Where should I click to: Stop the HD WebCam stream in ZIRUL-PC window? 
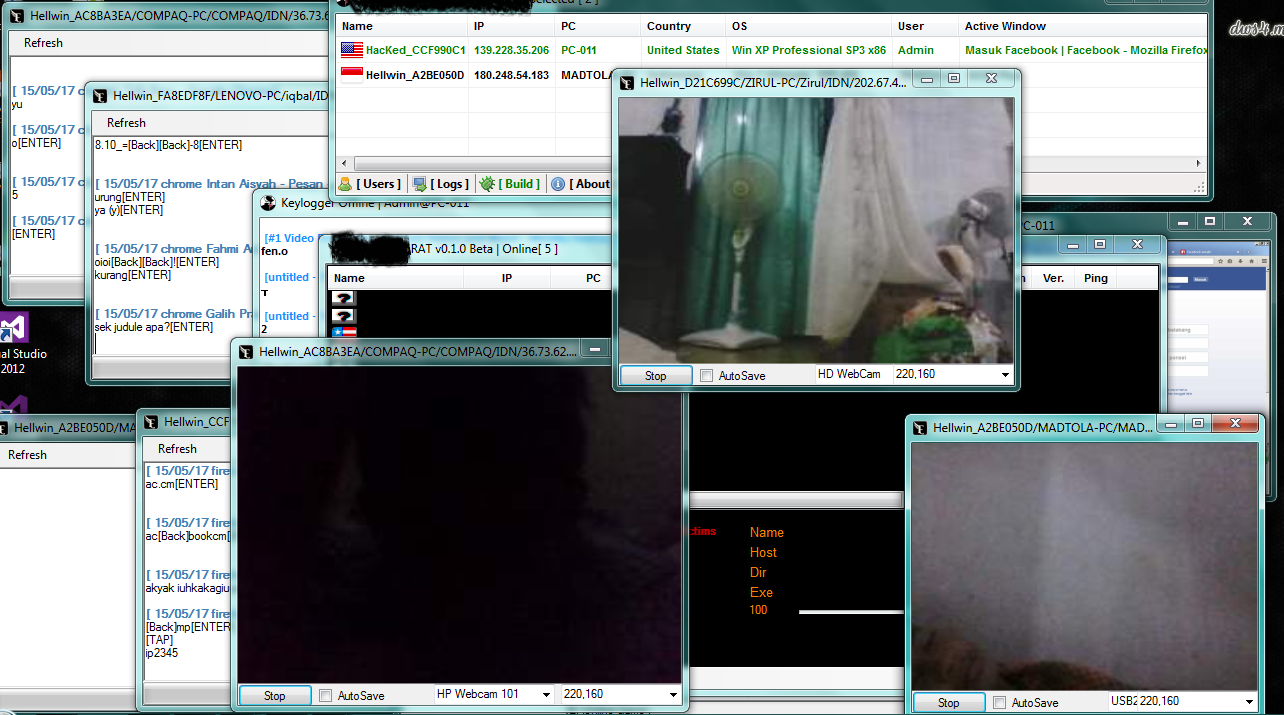[x=655, y=376]
